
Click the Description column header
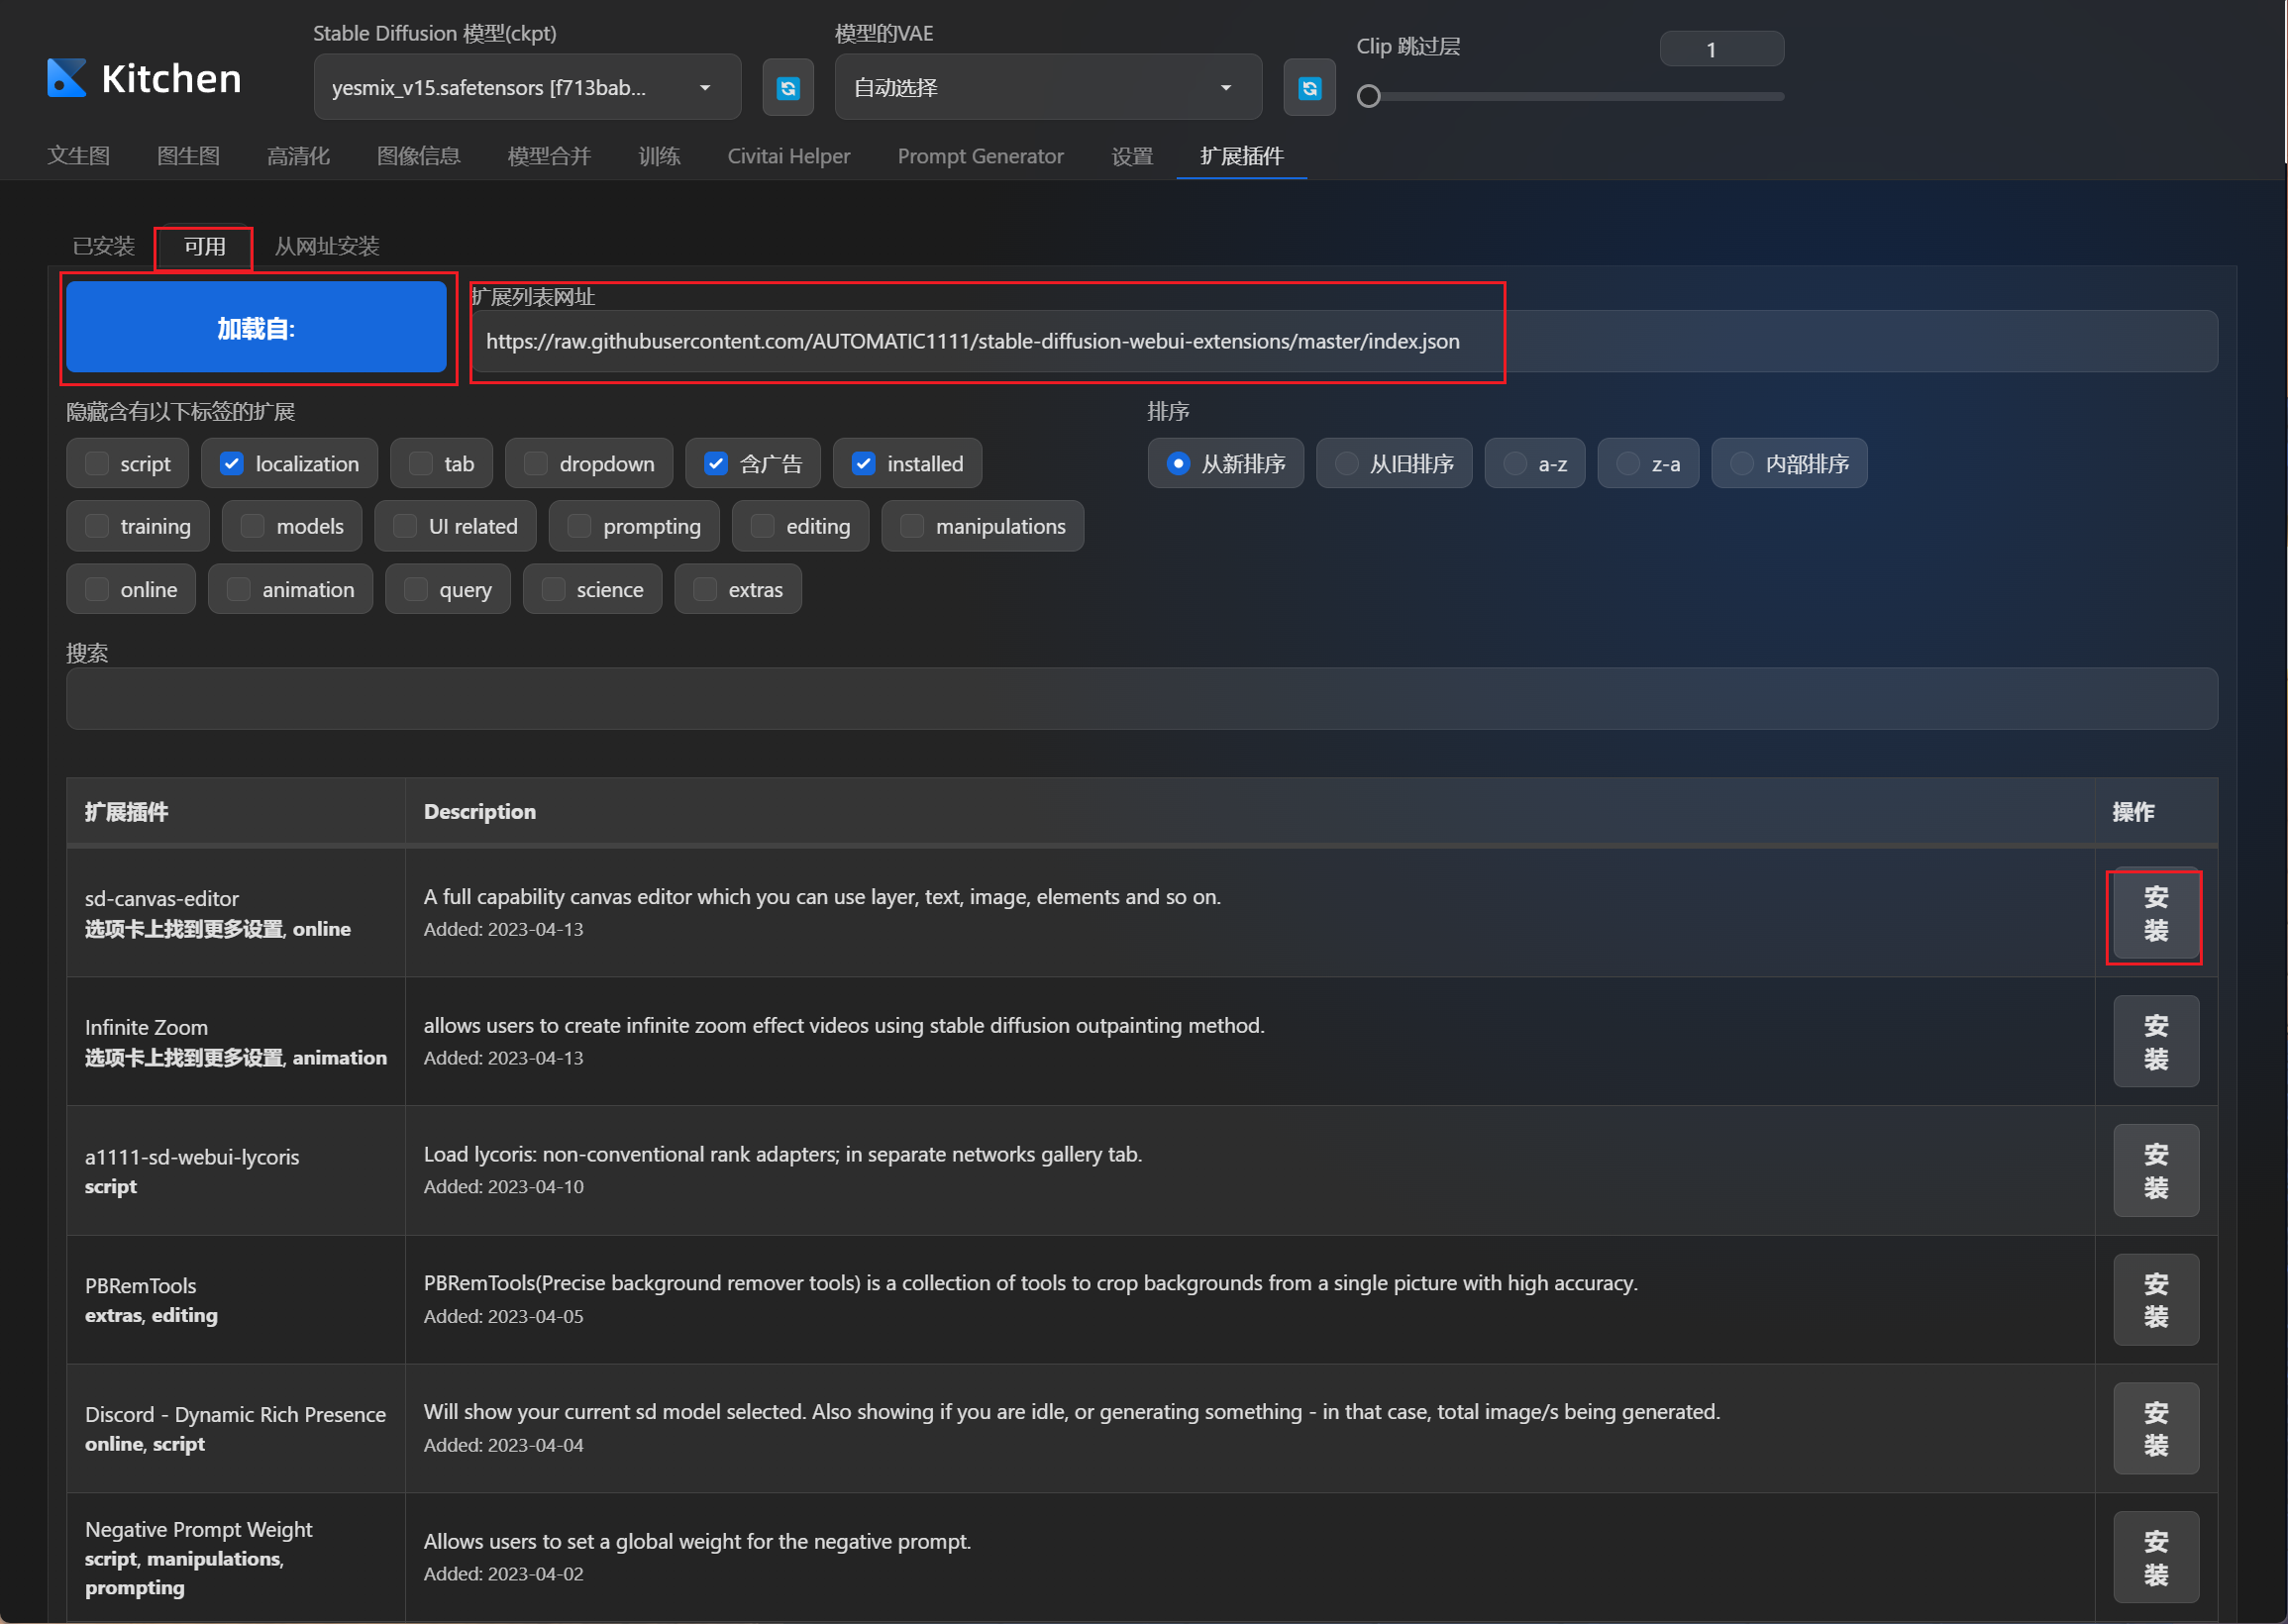1250,812
